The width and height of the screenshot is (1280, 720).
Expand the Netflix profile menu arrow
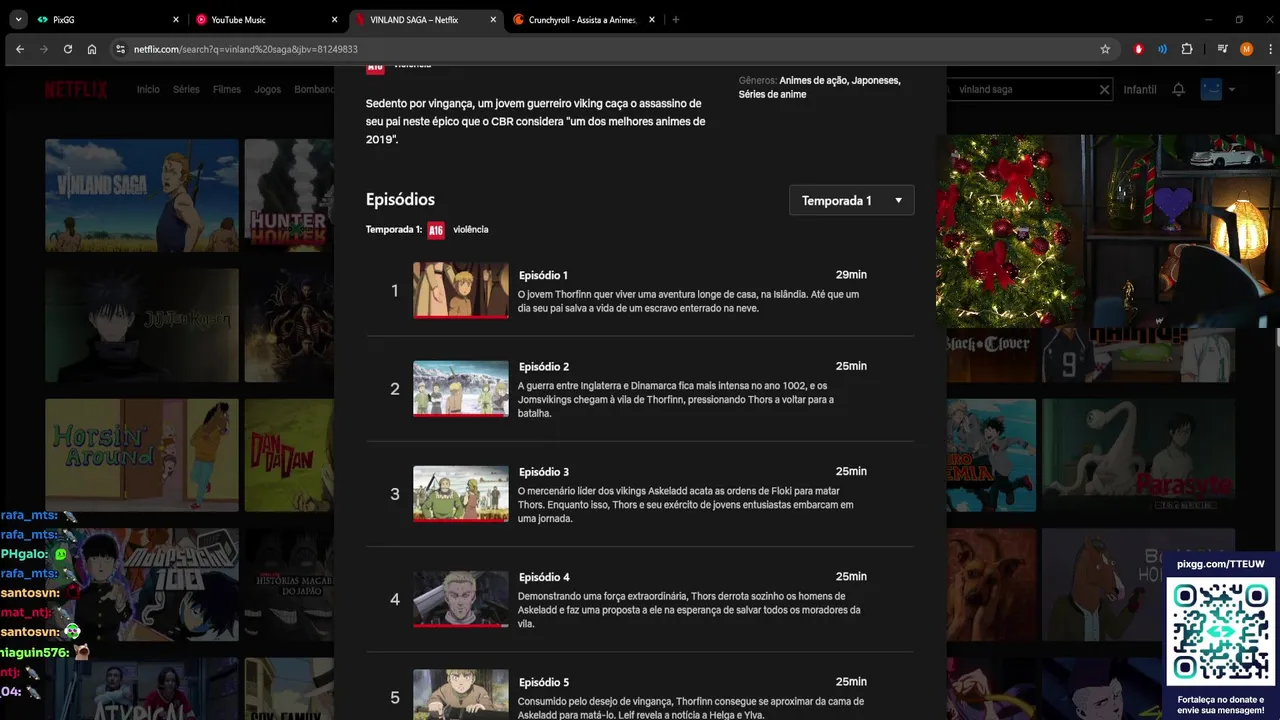[1232, 89]
